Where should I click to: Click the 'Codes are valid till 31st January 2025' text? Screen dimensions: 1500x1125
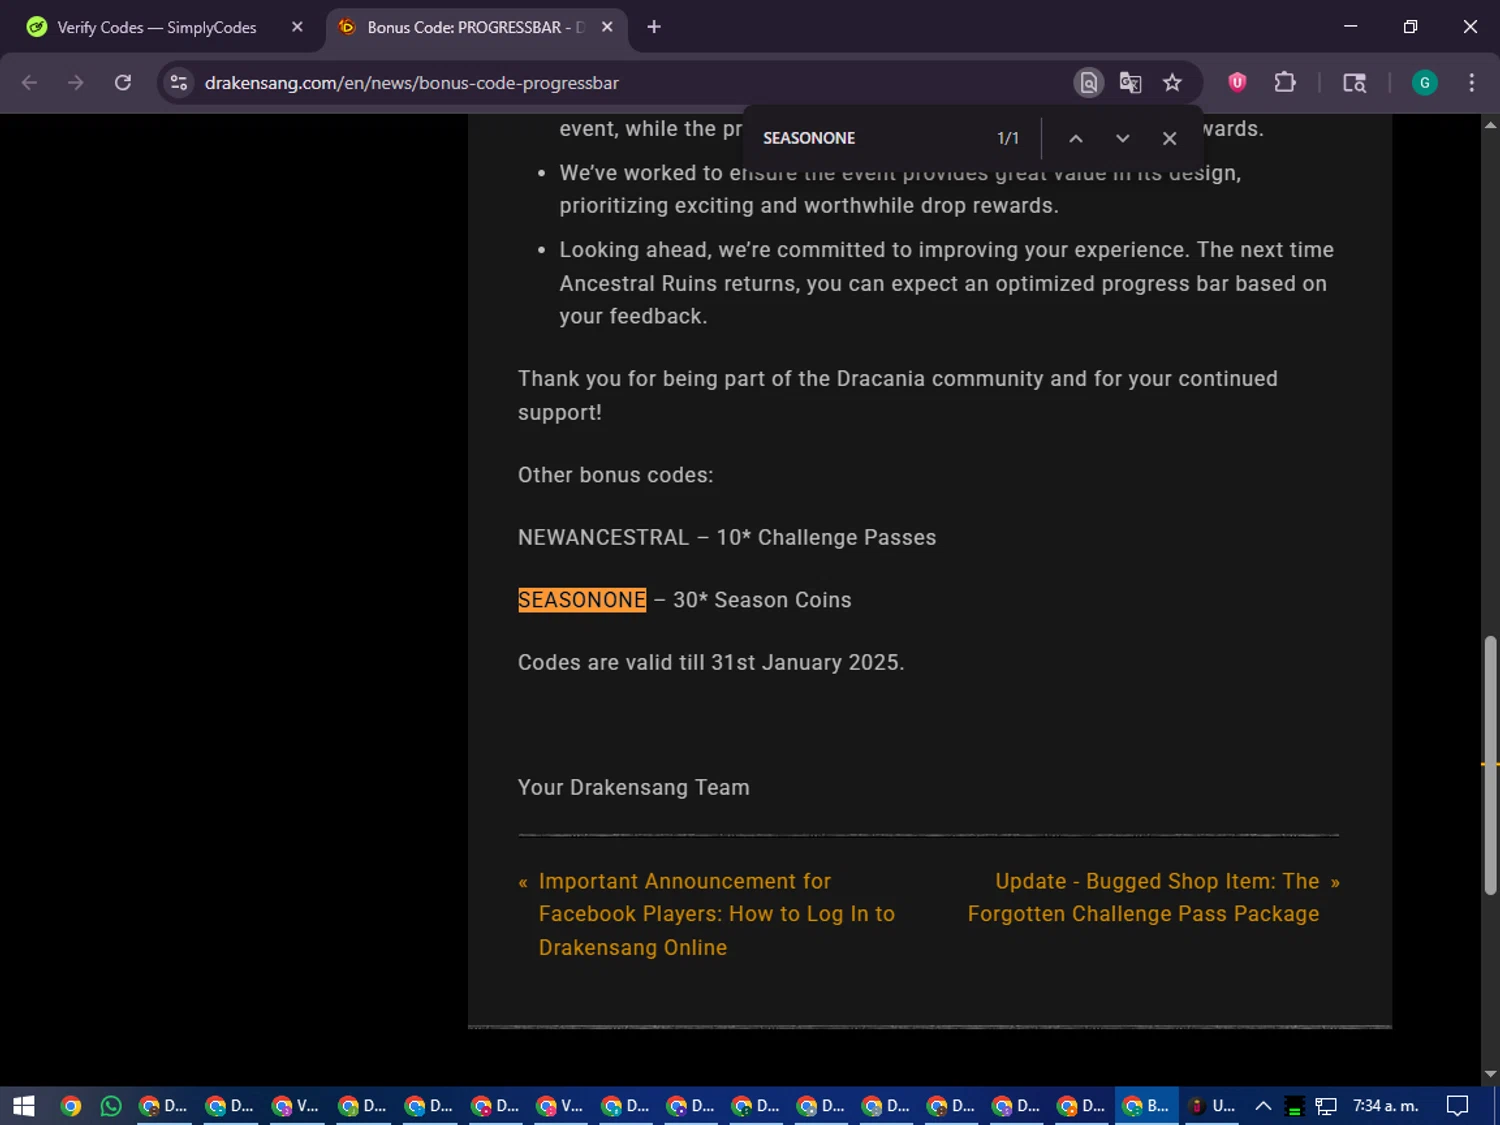click(710, 663)
